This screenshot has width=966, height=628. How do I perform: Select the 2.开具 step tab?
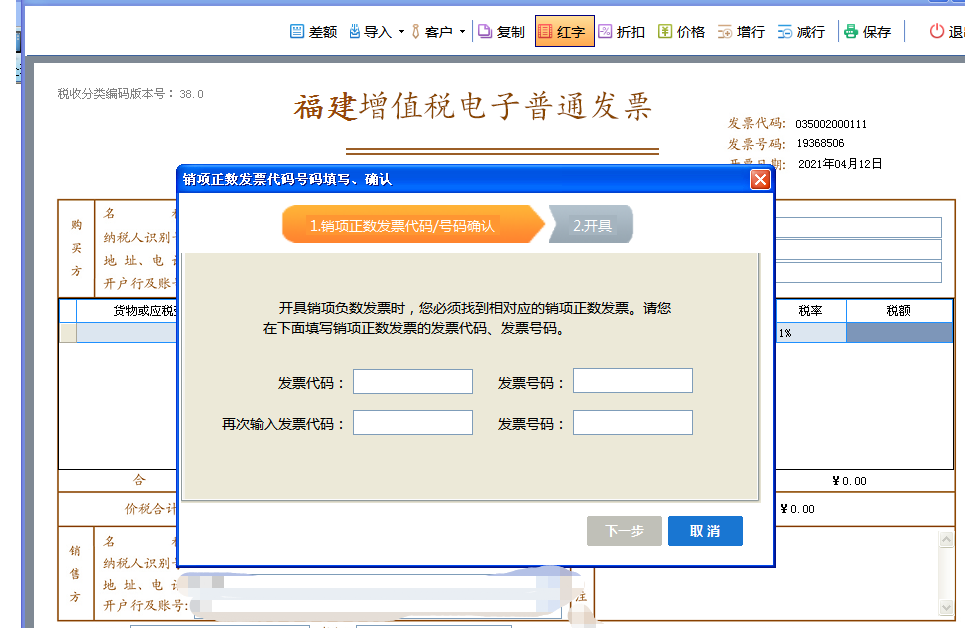(x=592, y=226)
